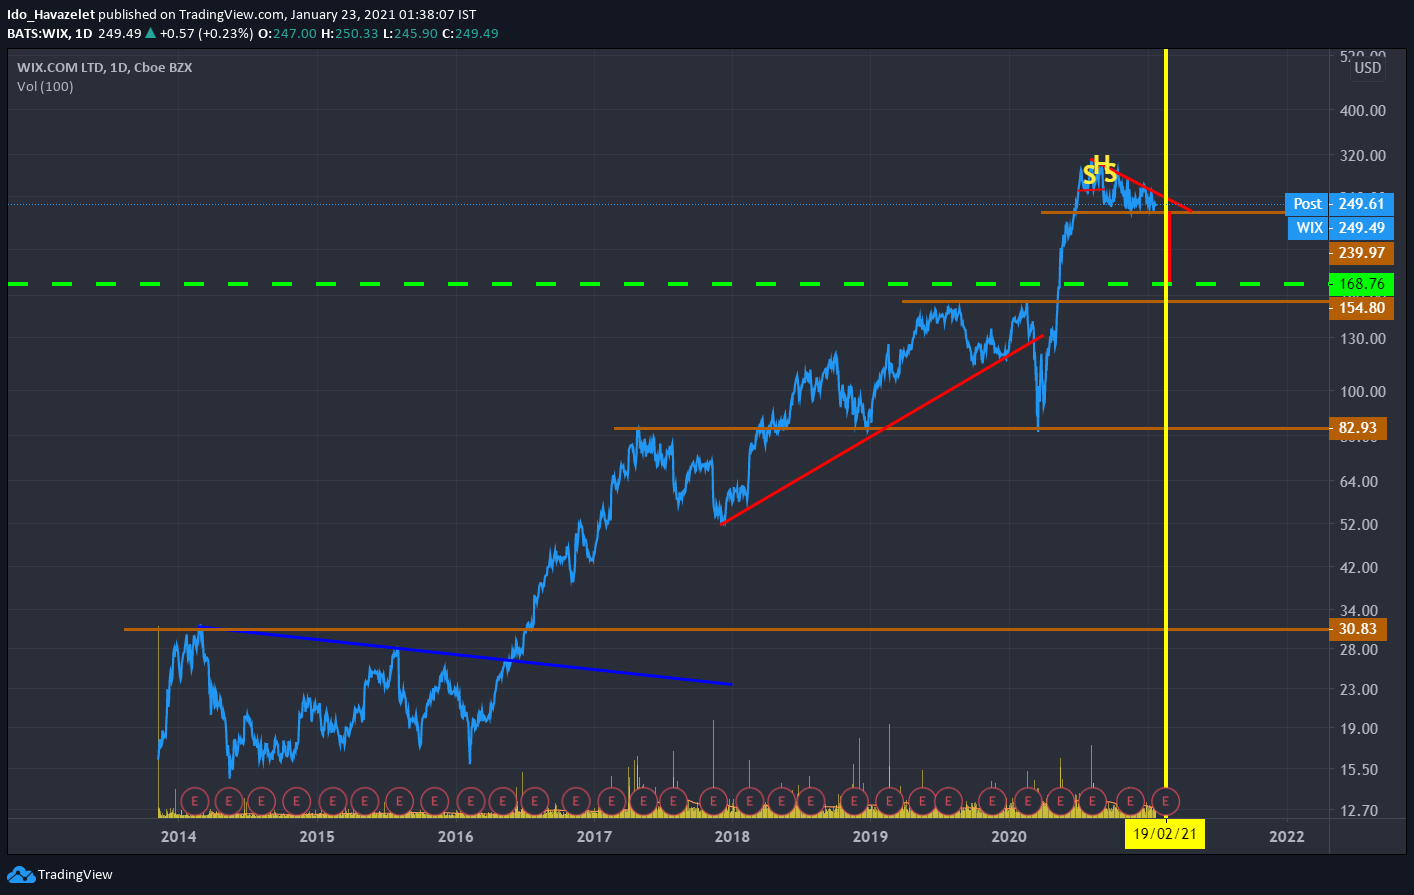Click the leftmost earnings E marker
Image resolution: width=1414 pixels, height=895 pixels.
[195, 801]
